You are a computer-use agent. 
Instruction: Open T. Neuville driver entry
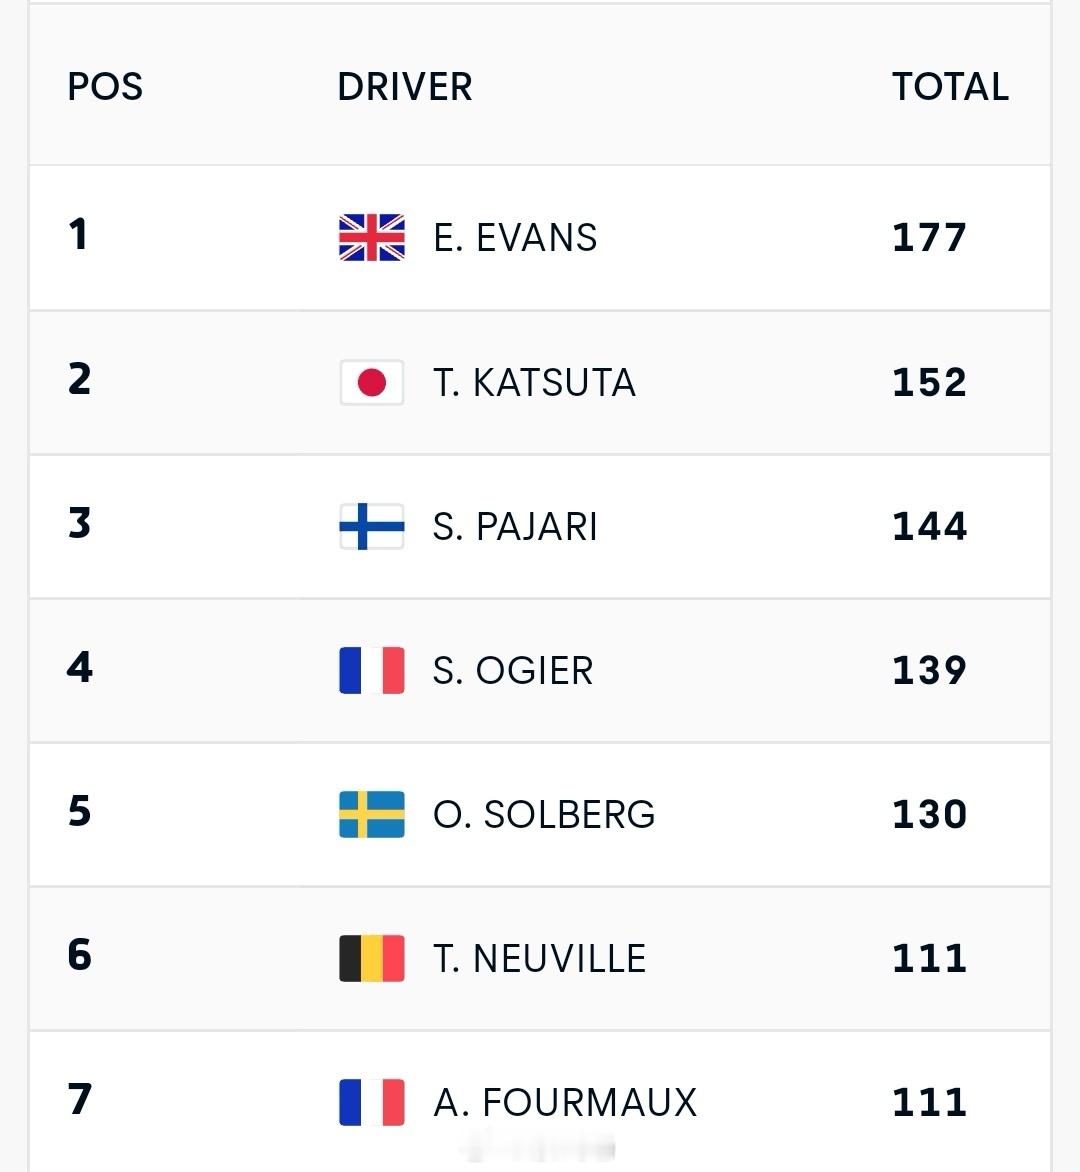pos(540,958)
